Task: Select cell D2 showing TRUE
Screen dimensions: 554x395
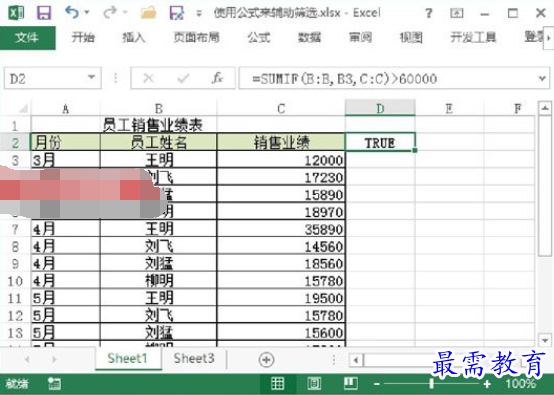Action: pos(380,143)
